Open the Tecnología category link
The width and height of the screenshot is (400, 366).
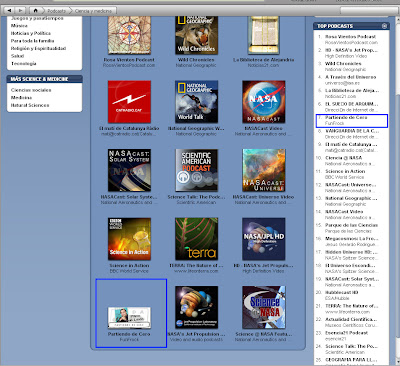point(24,63)
